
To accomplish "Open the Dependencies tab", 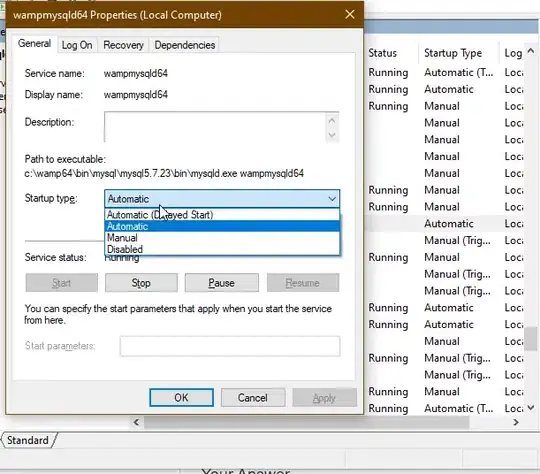I will click(x=185, y=45).
